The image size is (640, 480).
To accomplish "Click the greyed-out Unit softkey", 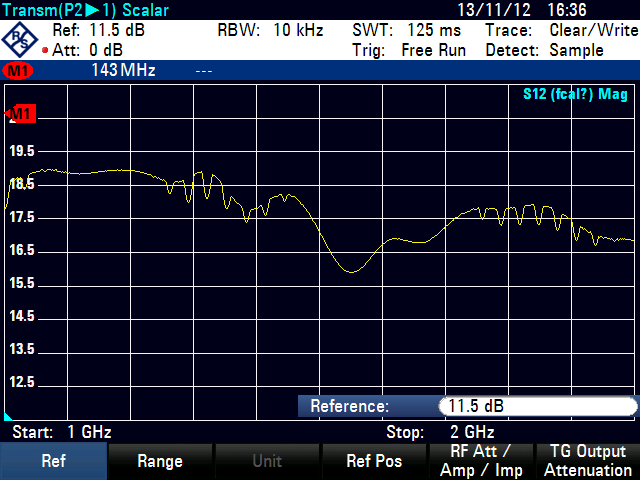I will (266, 461).
